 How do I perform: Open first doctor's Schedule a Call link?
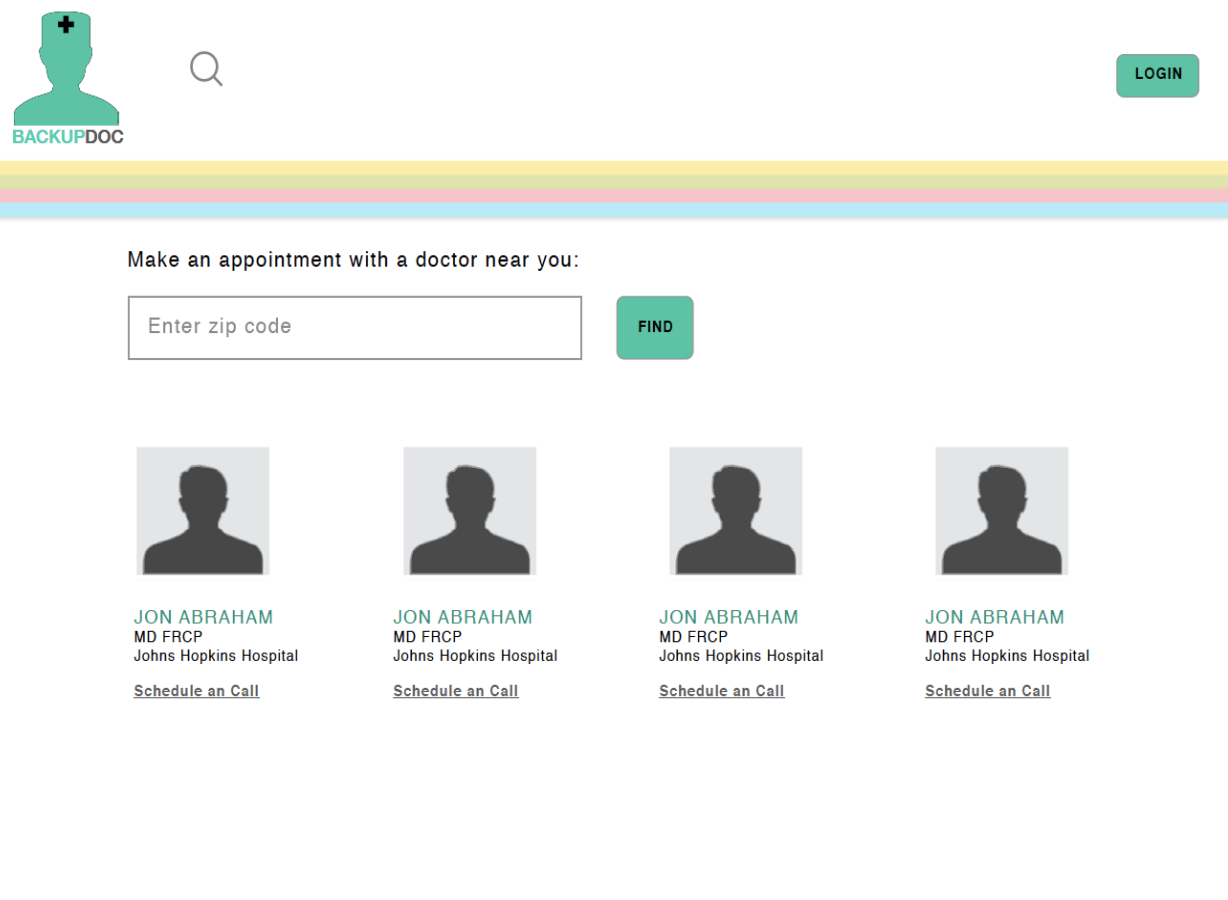[x=197, y=691]
